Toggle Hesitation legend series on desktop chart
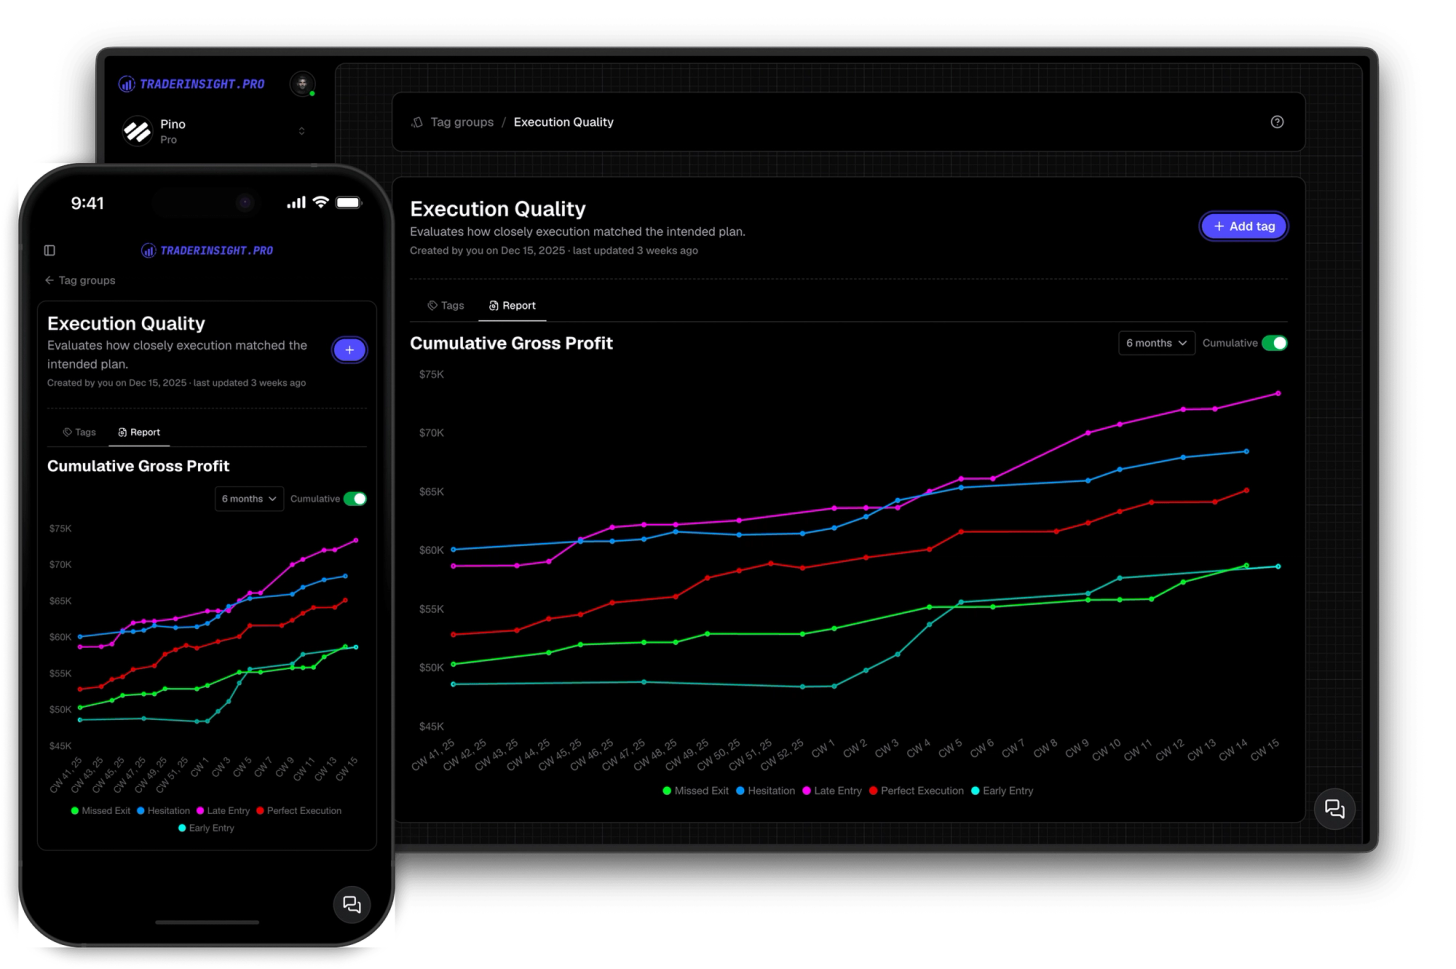Image resolution: width=1456 pixels, height=969 pixels. pyautogui.click(x=765, y=791)
